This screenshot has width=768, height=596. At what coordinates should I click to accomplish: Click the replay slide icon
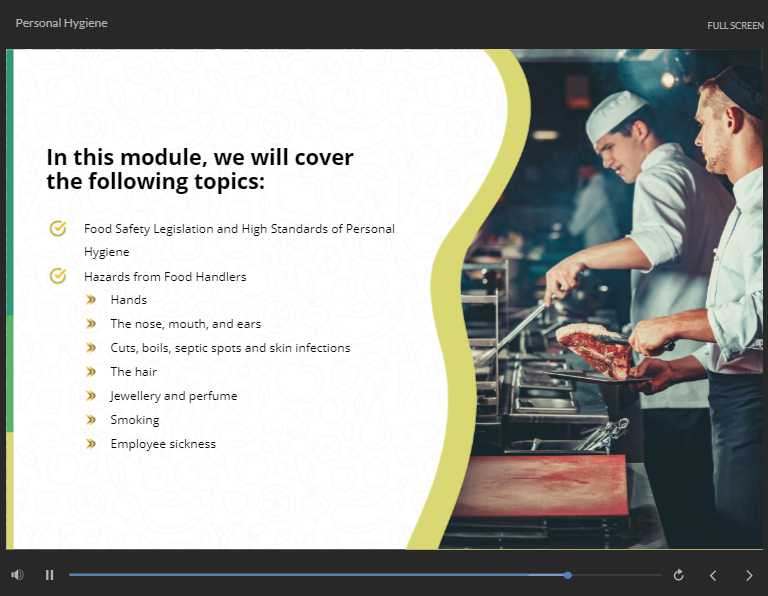[x=678, y=575]
